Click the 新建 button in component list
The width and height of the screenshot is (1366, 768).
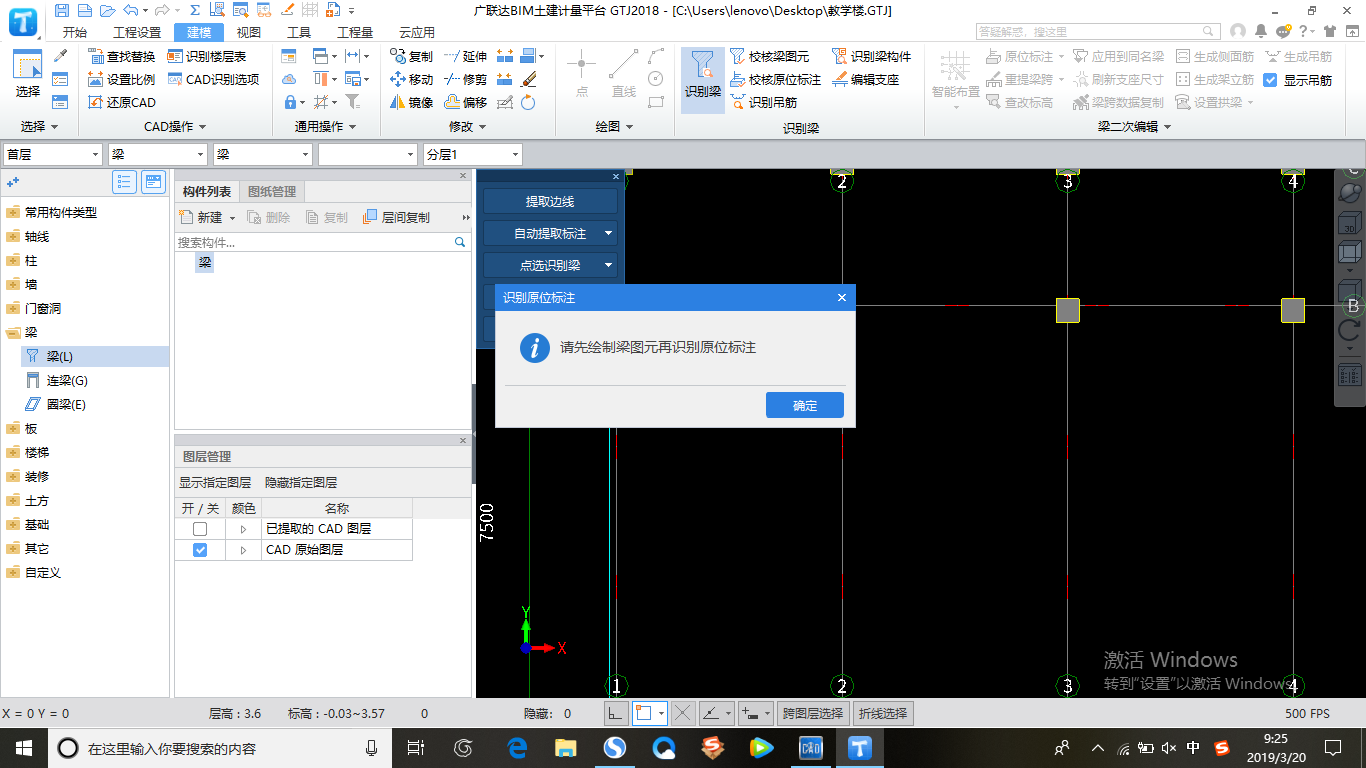[x=207, y=217]
